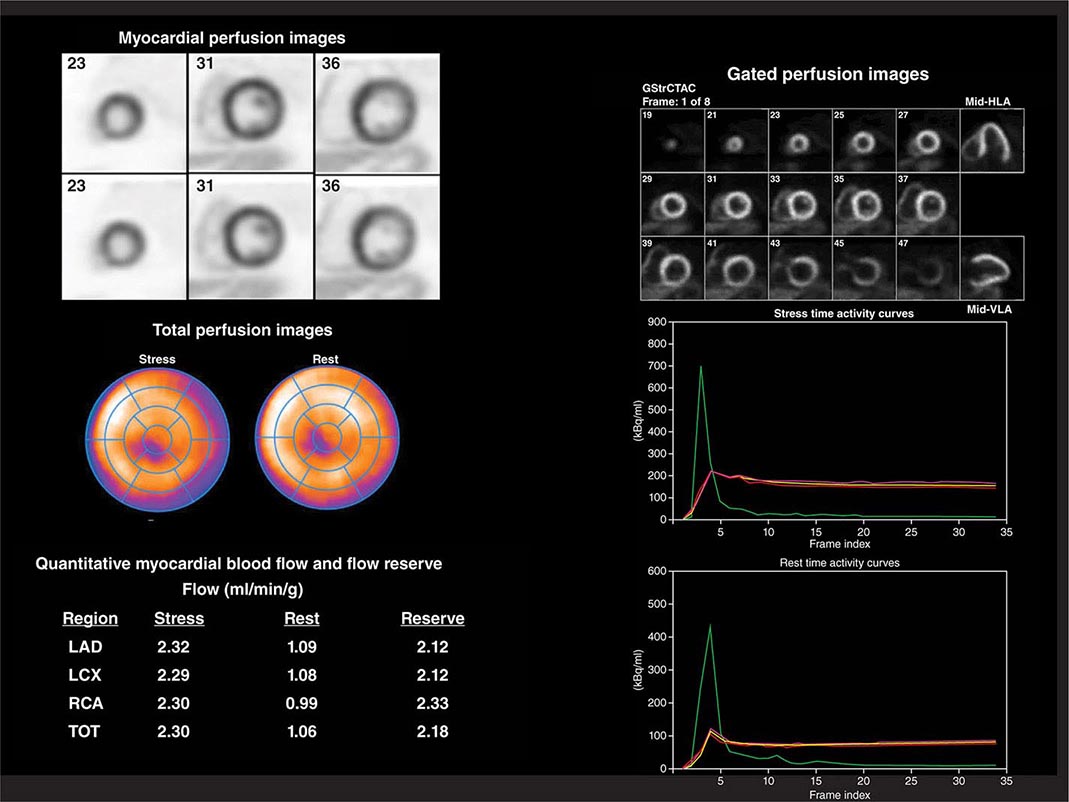Viewport: 1069px width, 802px height.
Task: Open top-row myocardial perfusion slice 36
Action: [x=377, y=112]
